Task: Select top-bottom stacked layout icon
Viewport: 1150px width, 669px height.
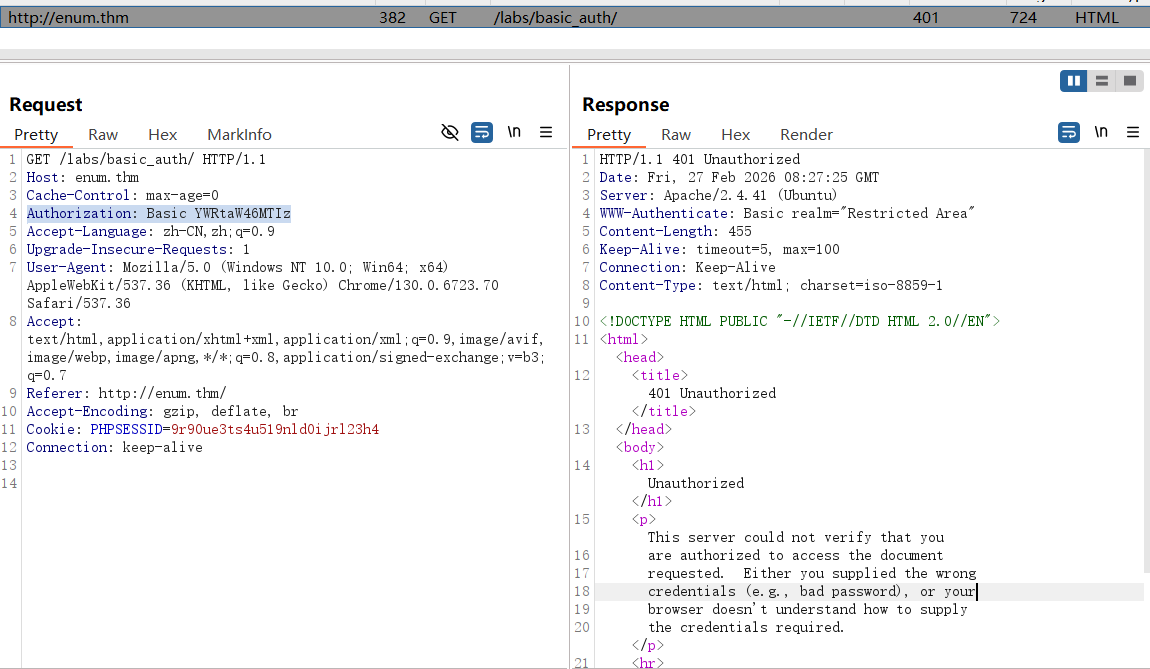Action: pyautogui.click(x=1102, y=81)
